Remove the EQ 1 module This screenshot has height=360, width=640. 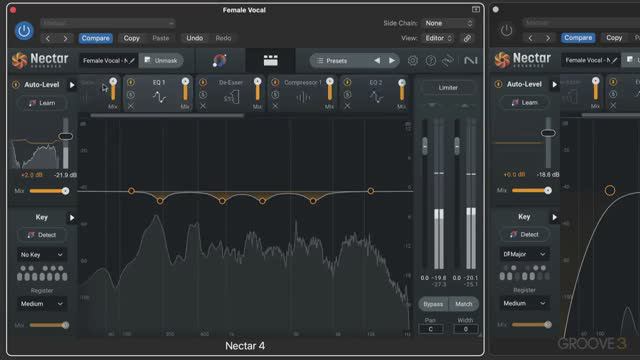(x=131, y=106)
